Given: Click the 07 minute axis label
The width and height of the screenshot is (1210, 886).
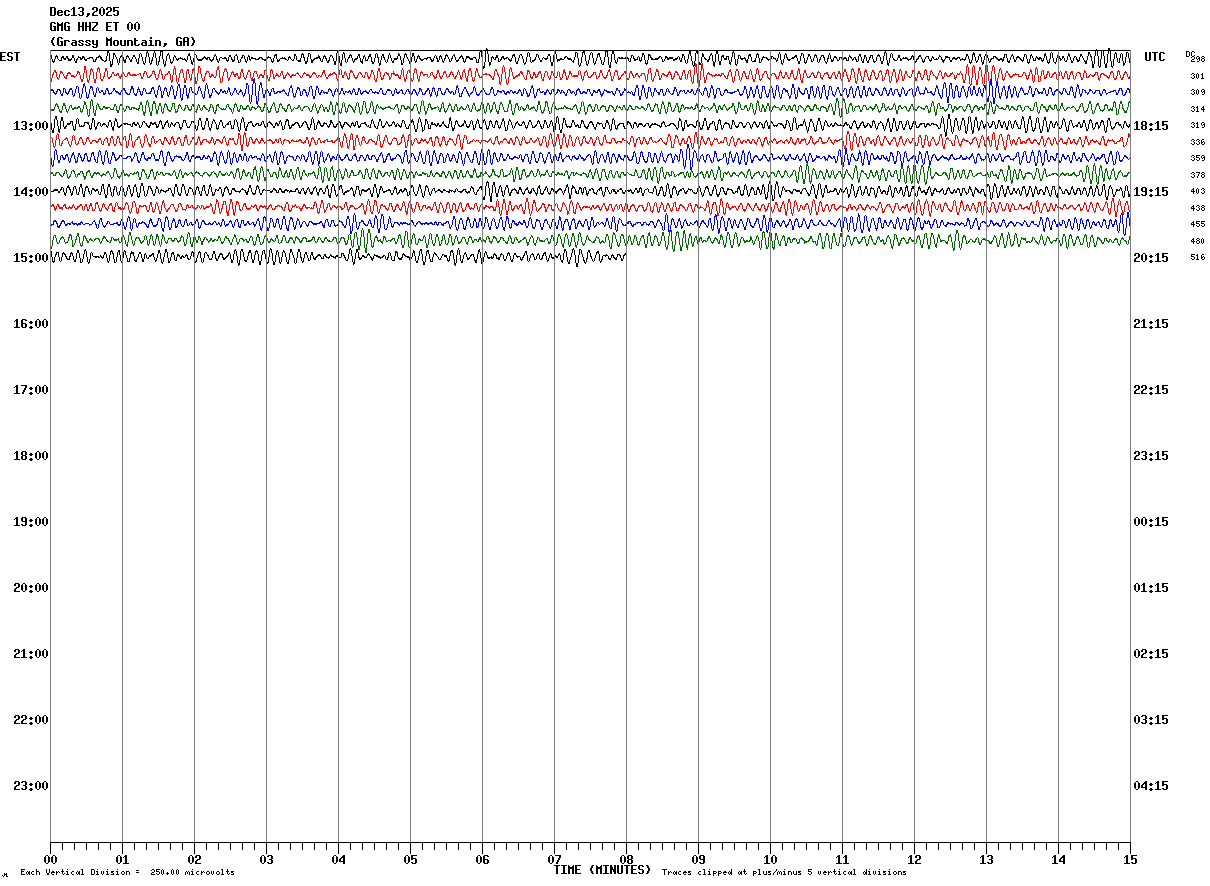Looking at the screenshot, I should coord(555,860).
